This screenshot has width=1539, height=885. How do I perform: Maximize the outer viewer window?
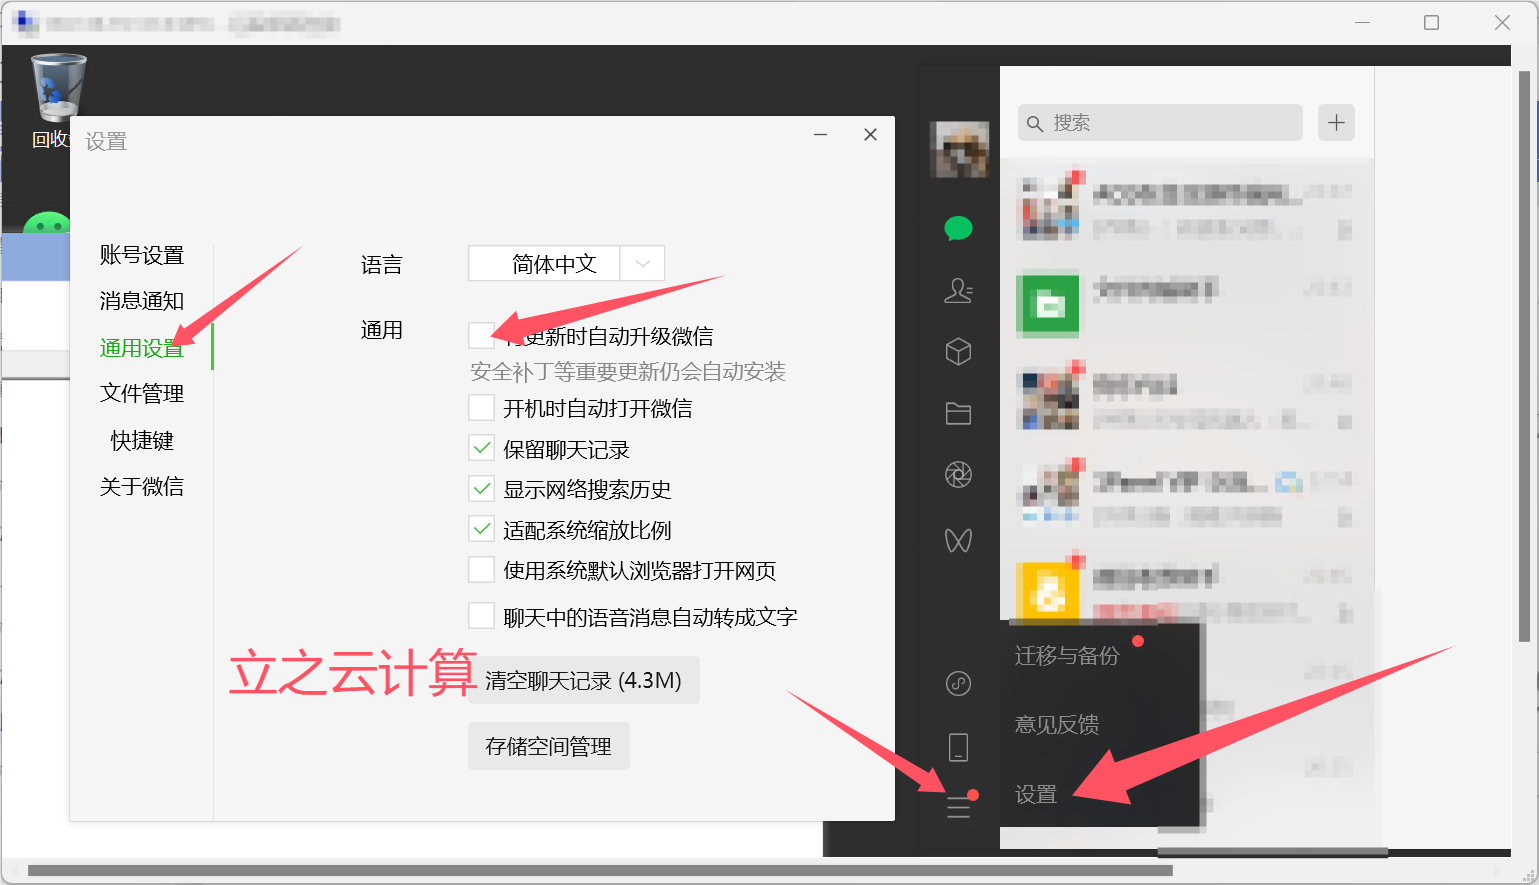click(1431, 22)
